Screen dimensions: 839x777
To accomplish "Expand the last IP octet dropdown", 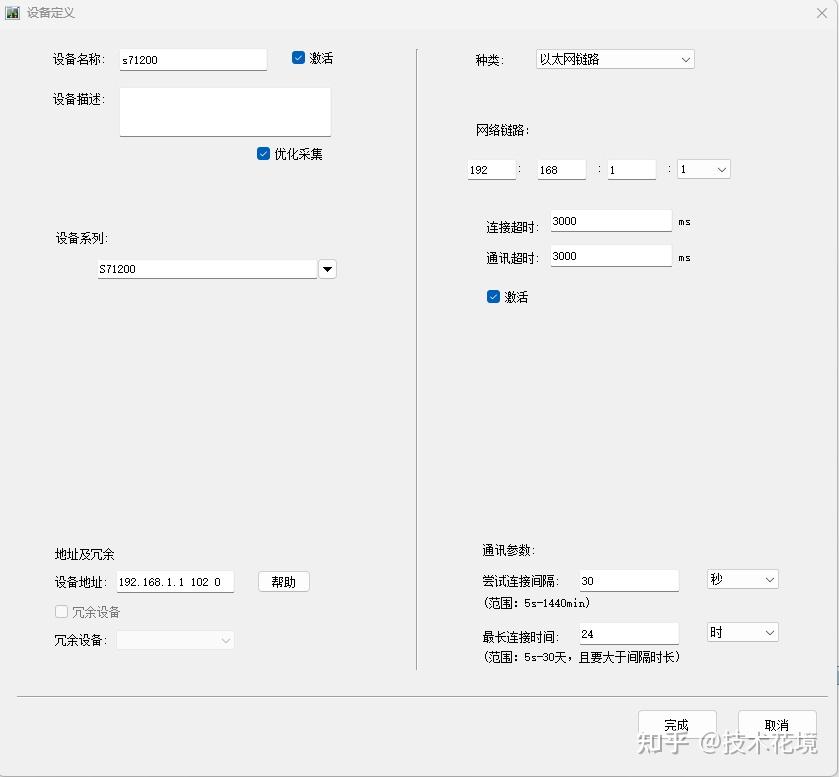I will 720,169.
